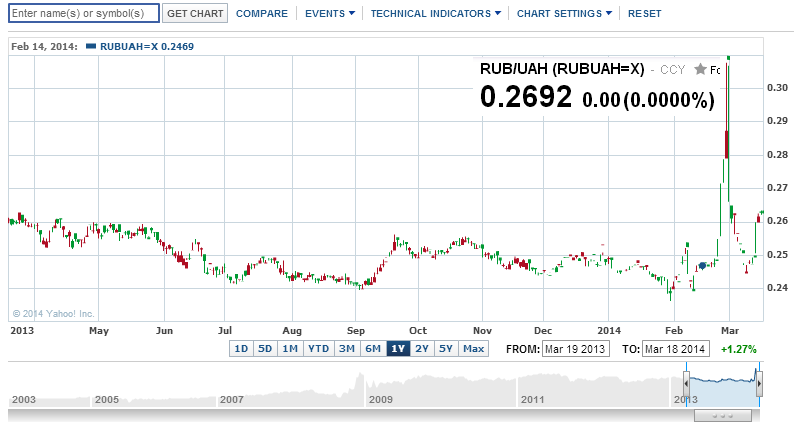
Task: Click the horizontal scrollbar thumb under the overview
Action: point(723,415)
